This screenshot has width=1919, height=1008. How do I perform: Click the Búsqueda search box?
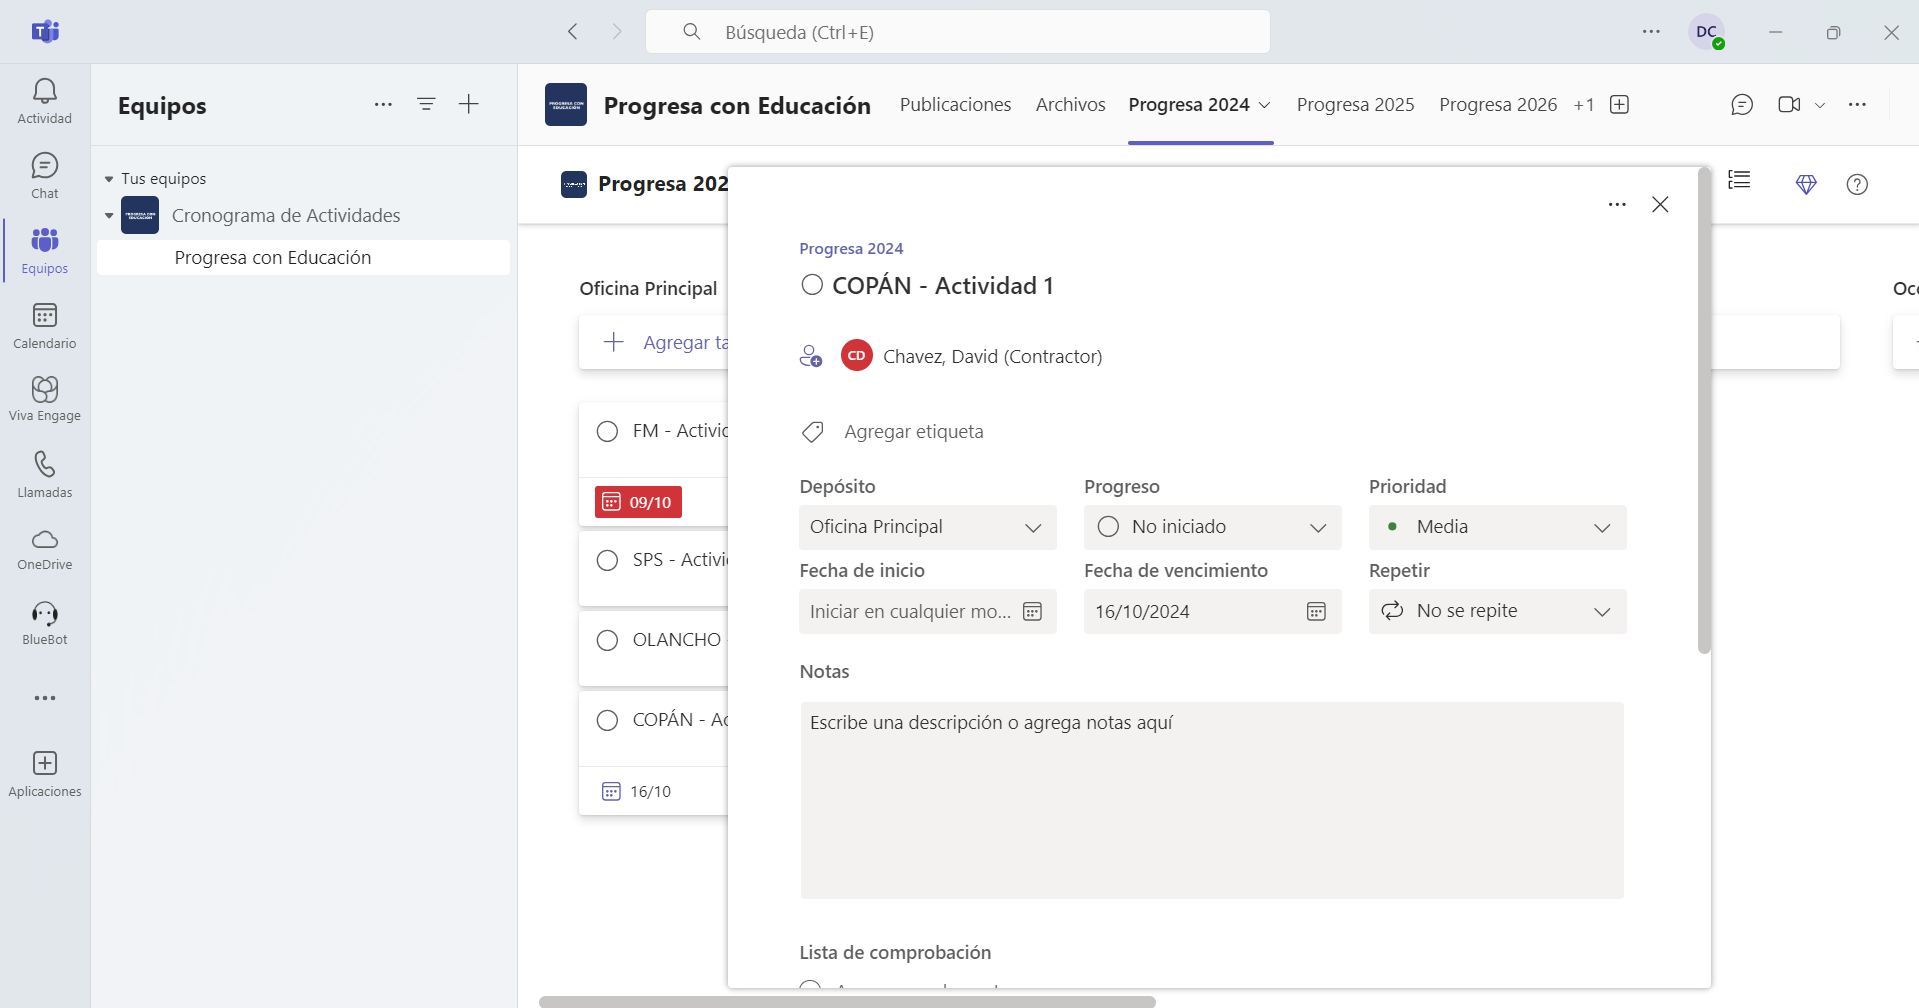click(x=958, y=32)
